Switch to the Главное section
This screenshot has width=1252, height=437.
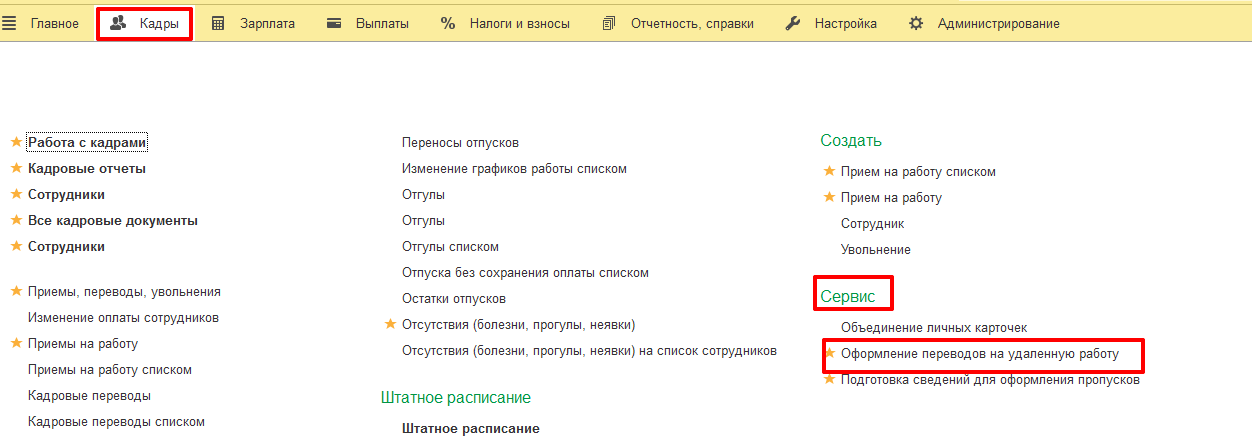click(x=54, y=23)
